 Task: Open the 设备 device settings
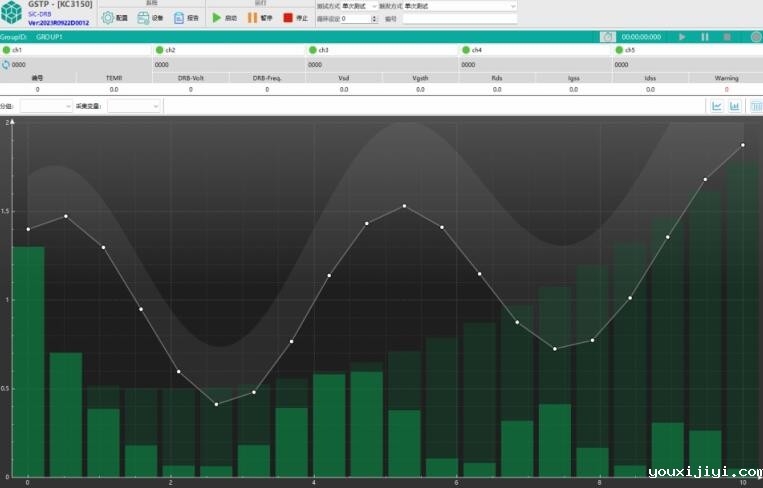151,18
